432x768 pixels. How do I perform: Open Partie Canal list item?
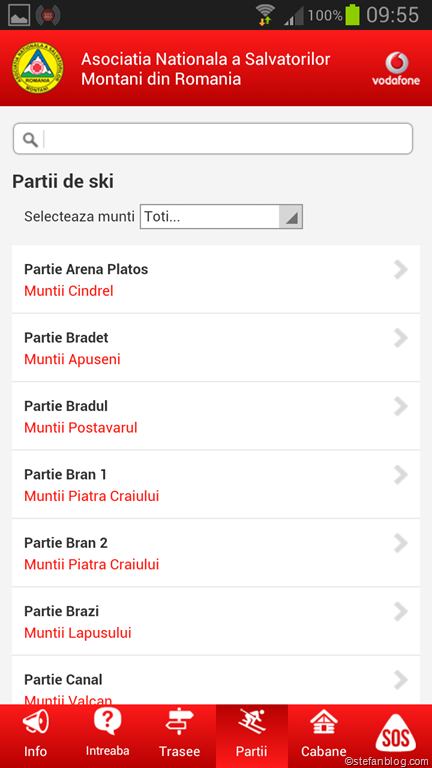tap(216, 681)
